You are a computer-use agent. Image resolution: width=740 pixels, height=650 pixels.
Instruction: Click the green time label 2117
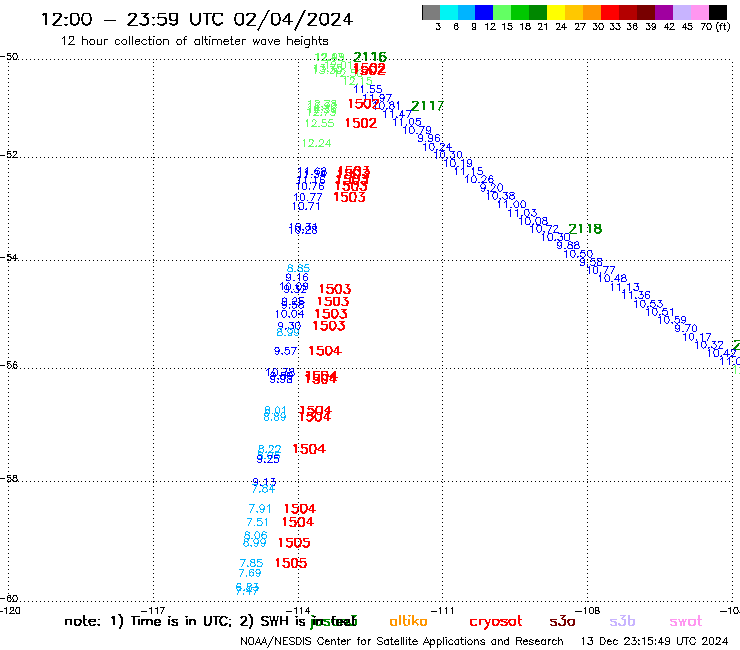(x=427, y=106)
